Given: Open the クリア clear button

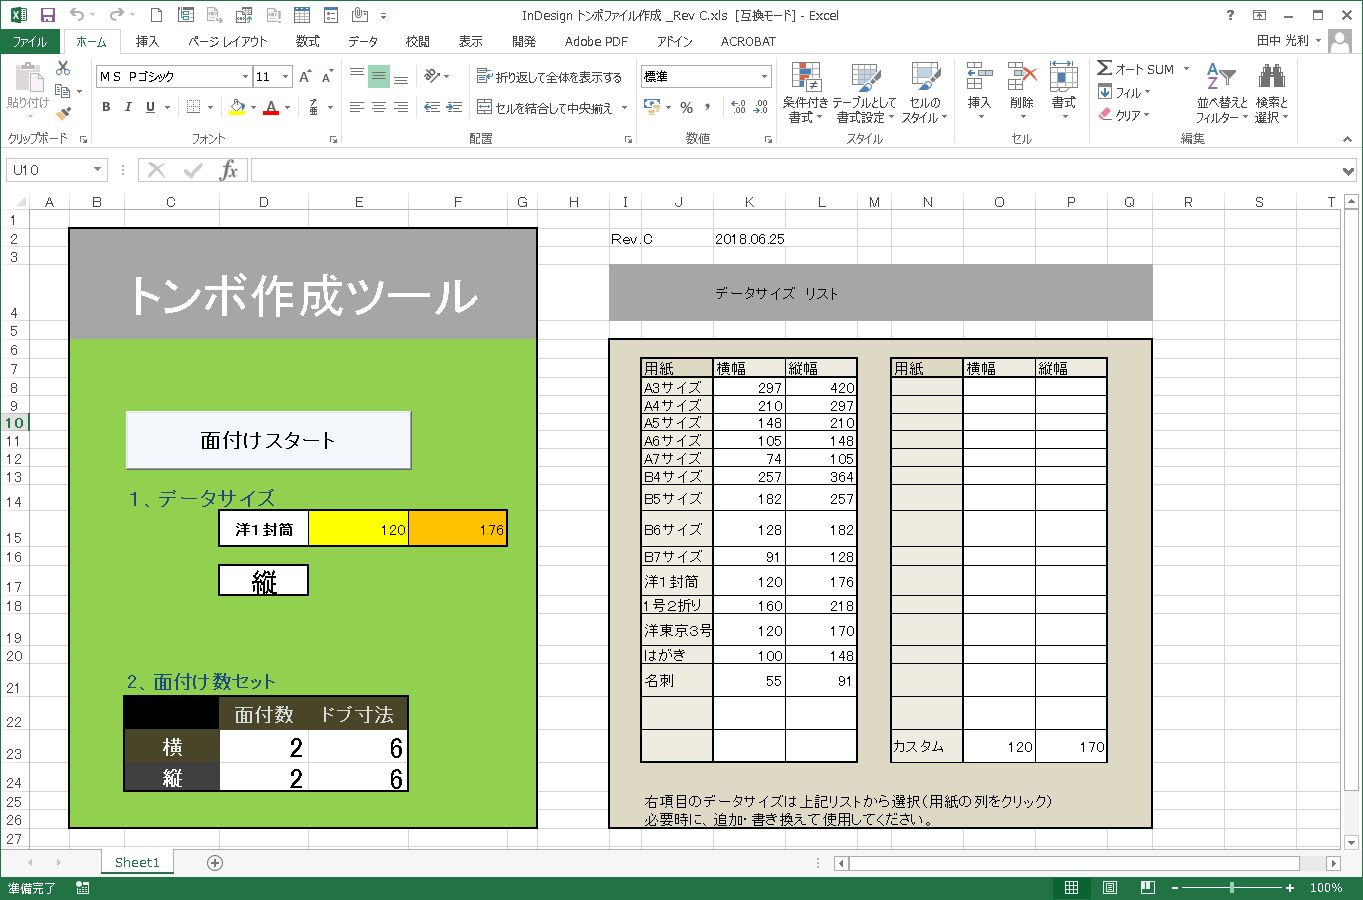Looking at the screenshot, I should [1124, 115].
